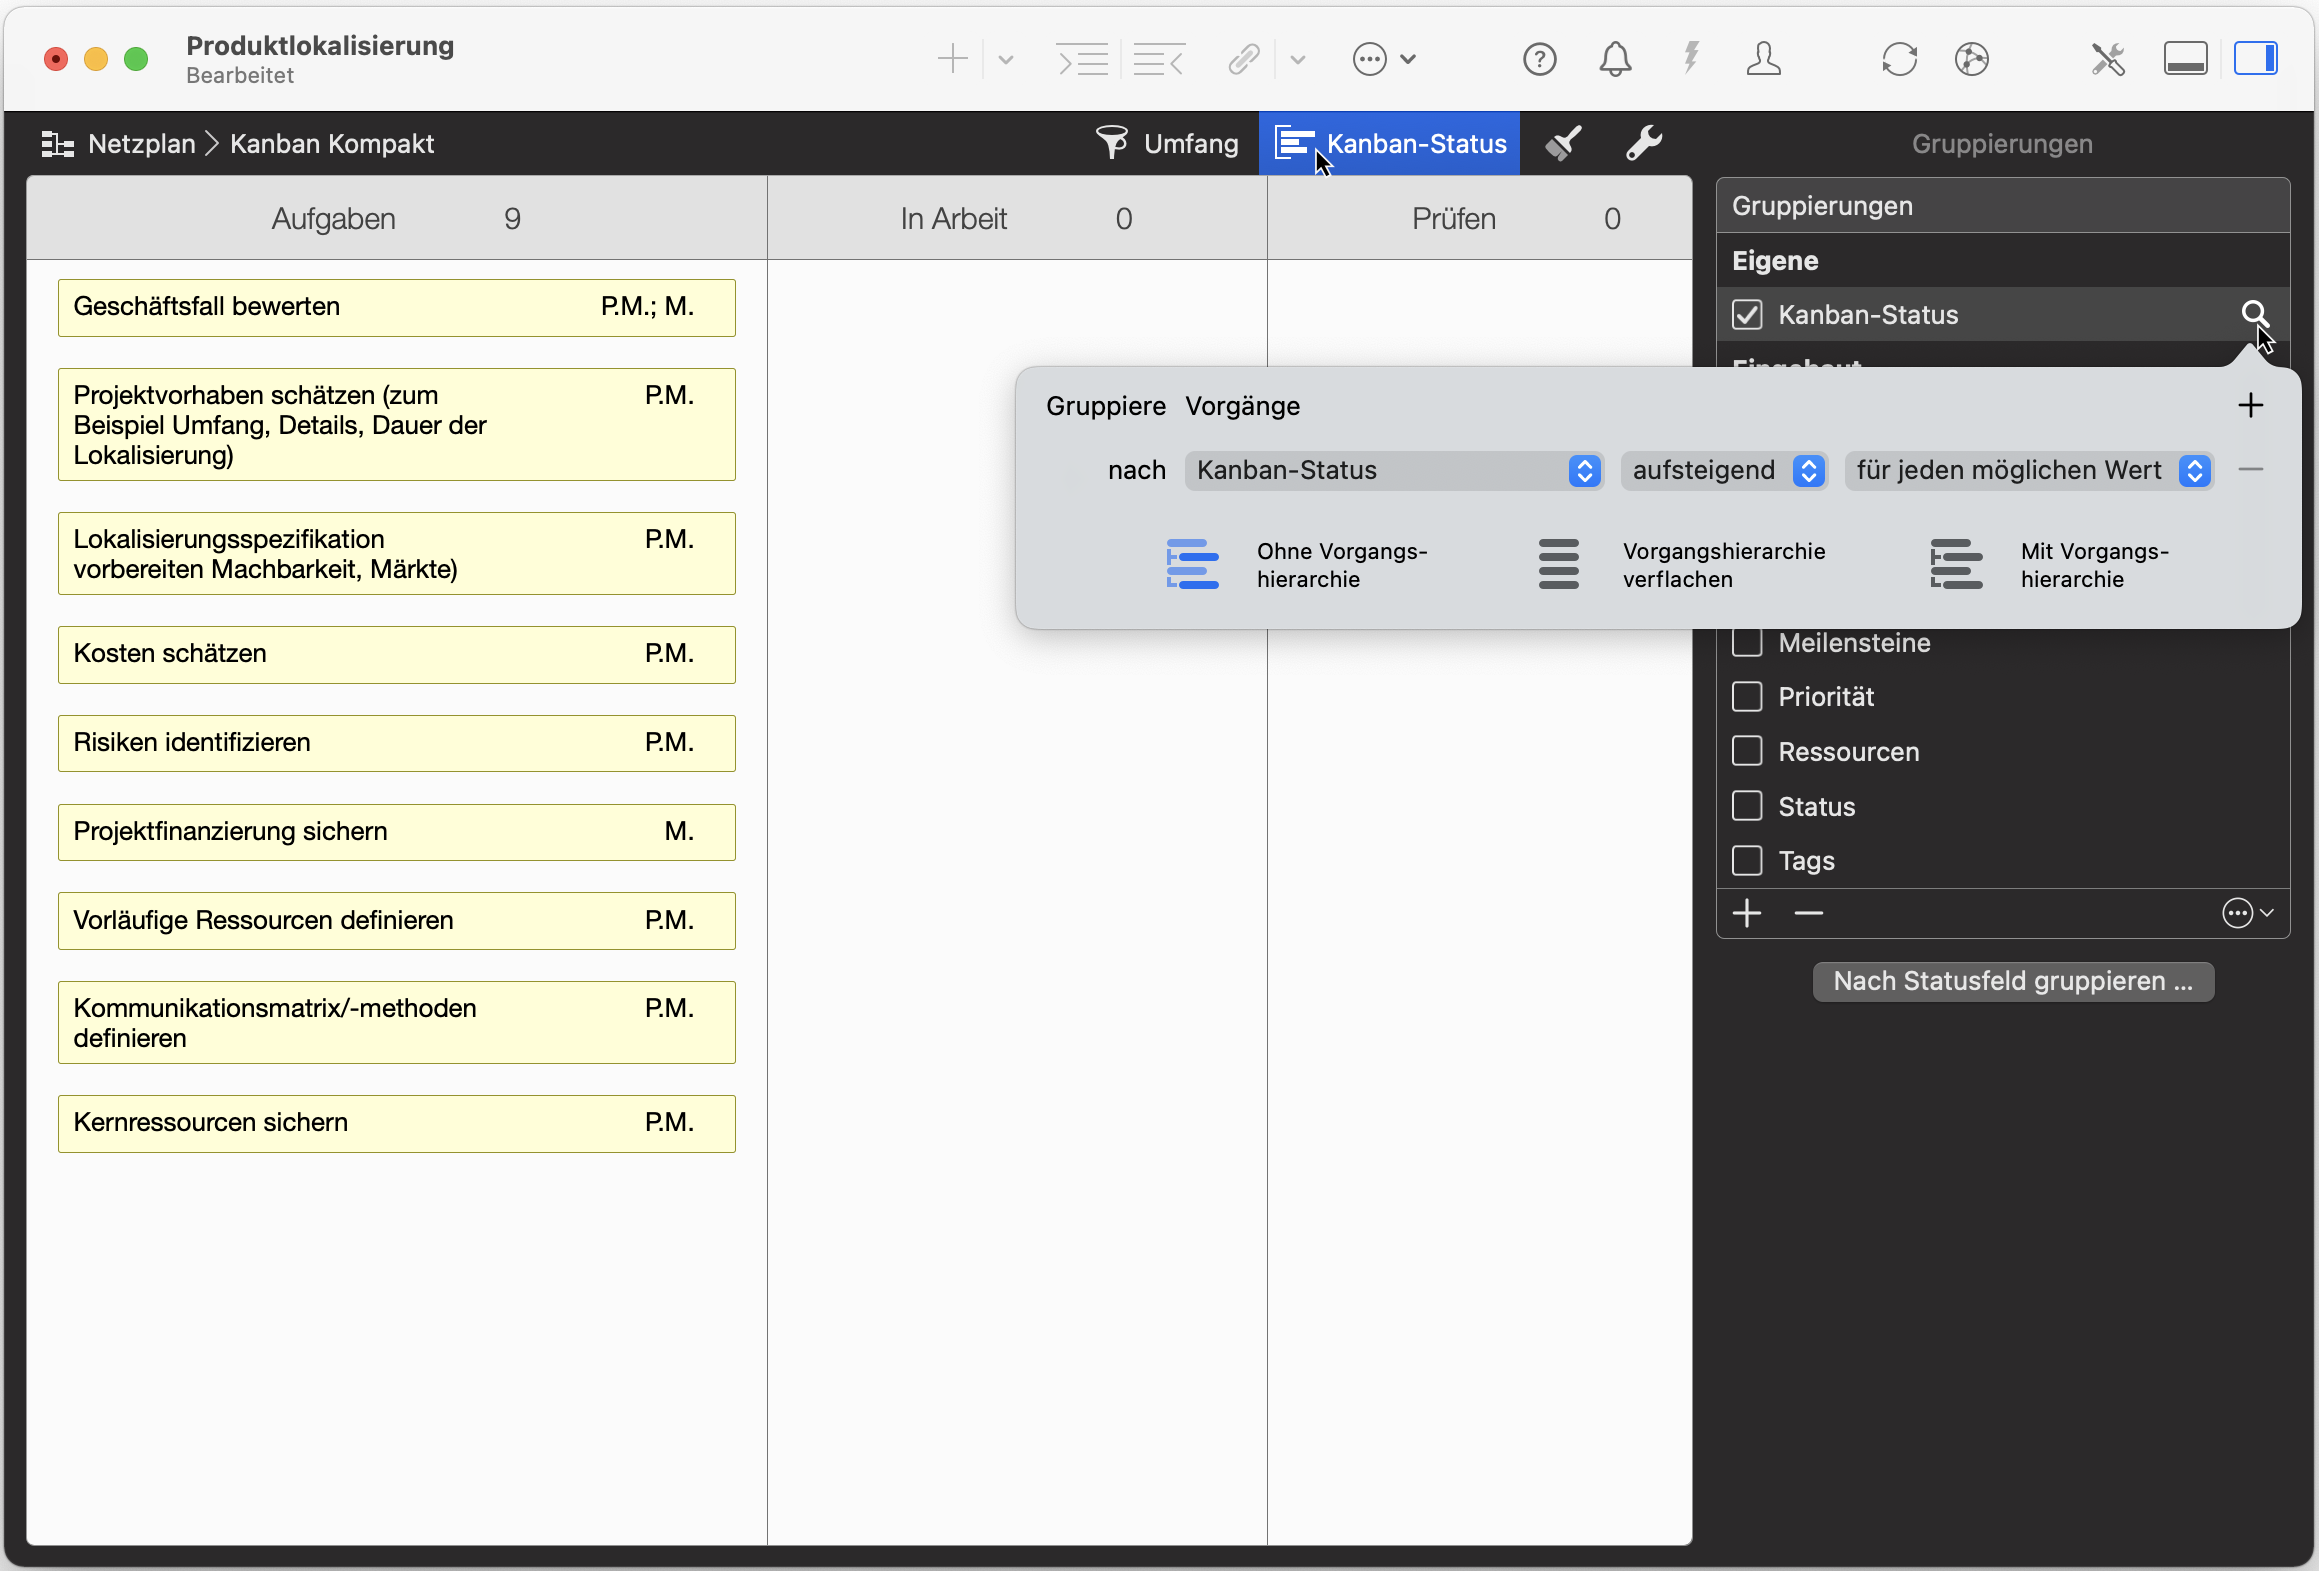The height and width of the screenshot is (1571, 2319).
Task: Click the indent task toolbar icon
Action: click(1083, 60)
